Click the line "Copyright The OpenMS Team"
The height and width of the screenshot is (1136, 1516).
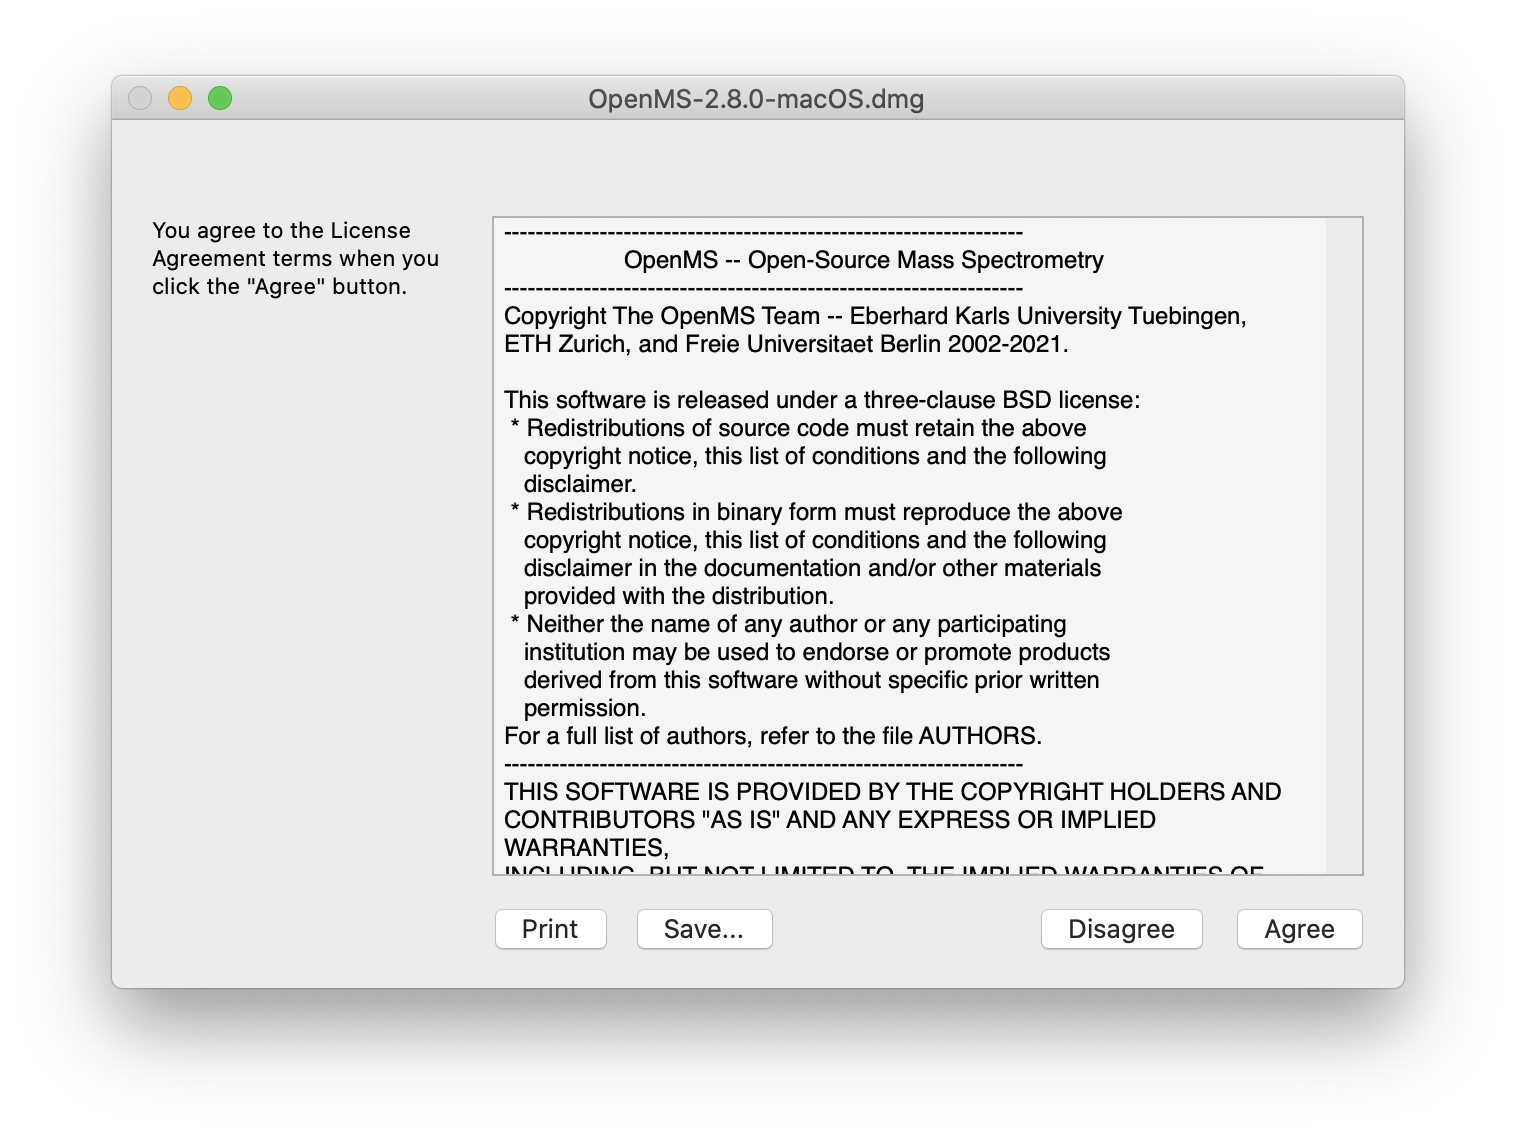pyautogui.click(x=875, y=316)
